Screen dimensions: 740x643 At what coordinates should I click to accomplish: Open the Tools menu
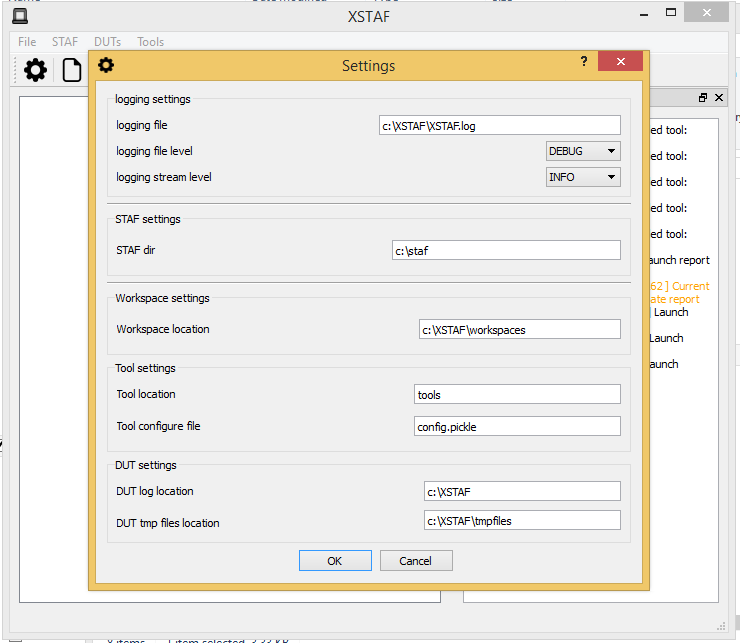151,42
